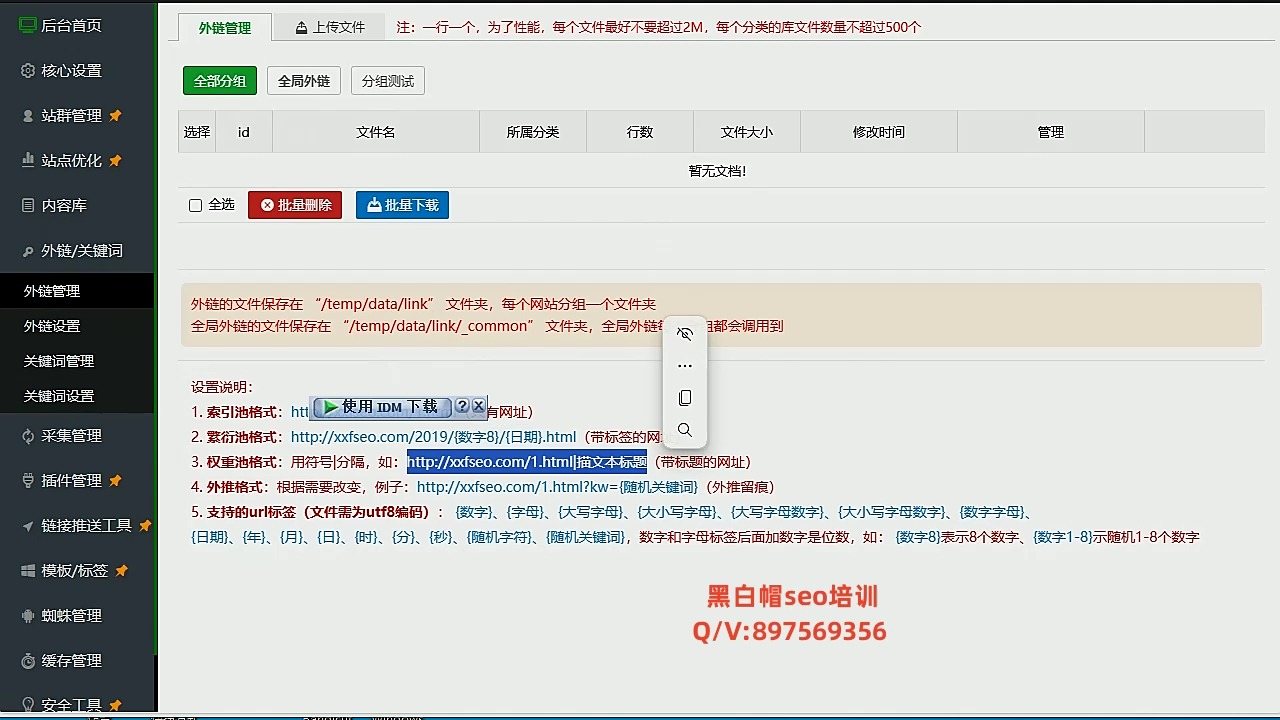Click the search magnifier in selection popup
Screen dimensions: 1280x720
(x=685, y=430)
